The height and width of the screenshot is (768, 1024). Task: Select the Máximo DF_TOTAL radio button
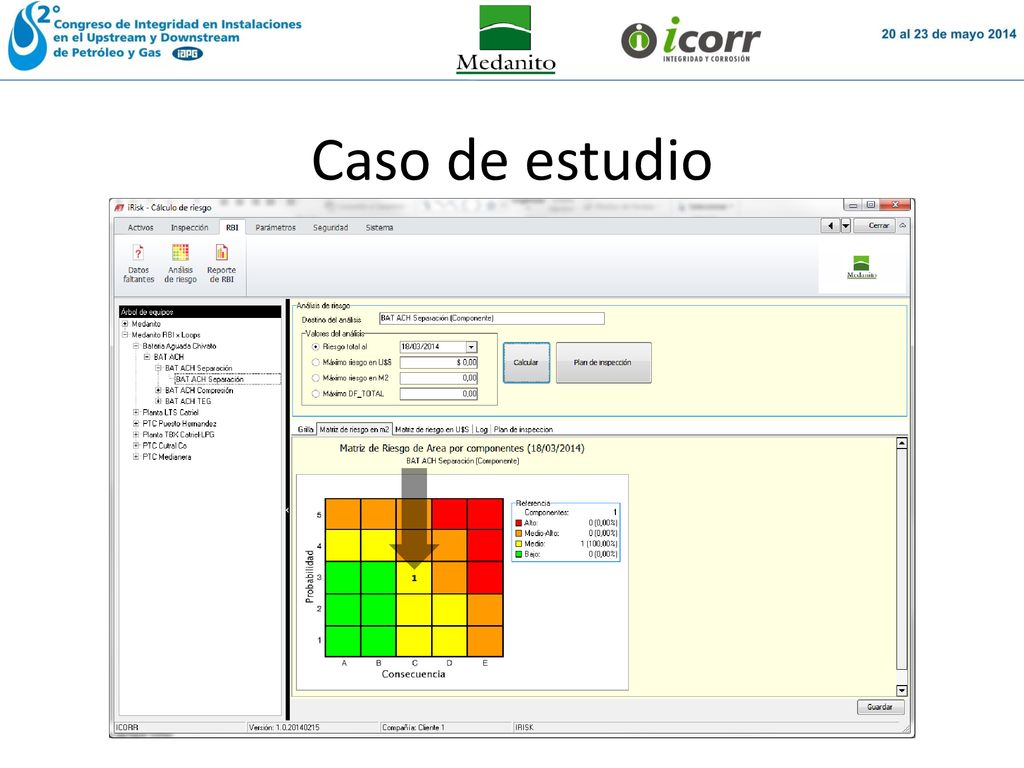tap(316, 394)
